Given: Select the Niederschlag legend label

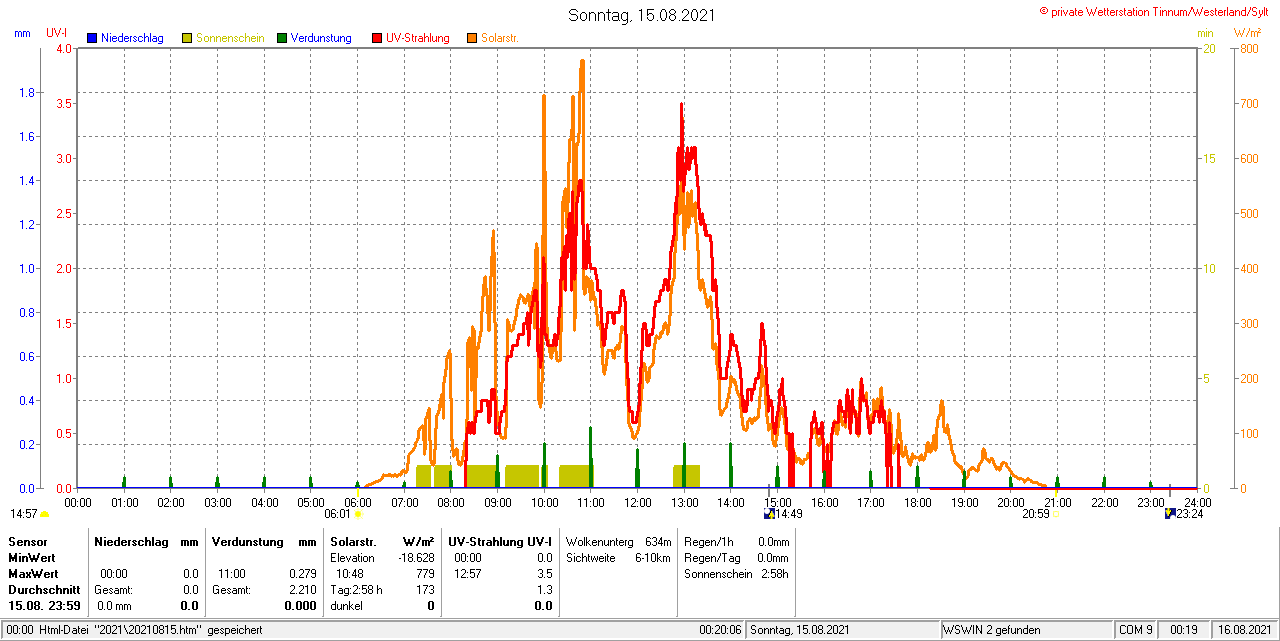Looking at the screenshot, I should (132, 38).
